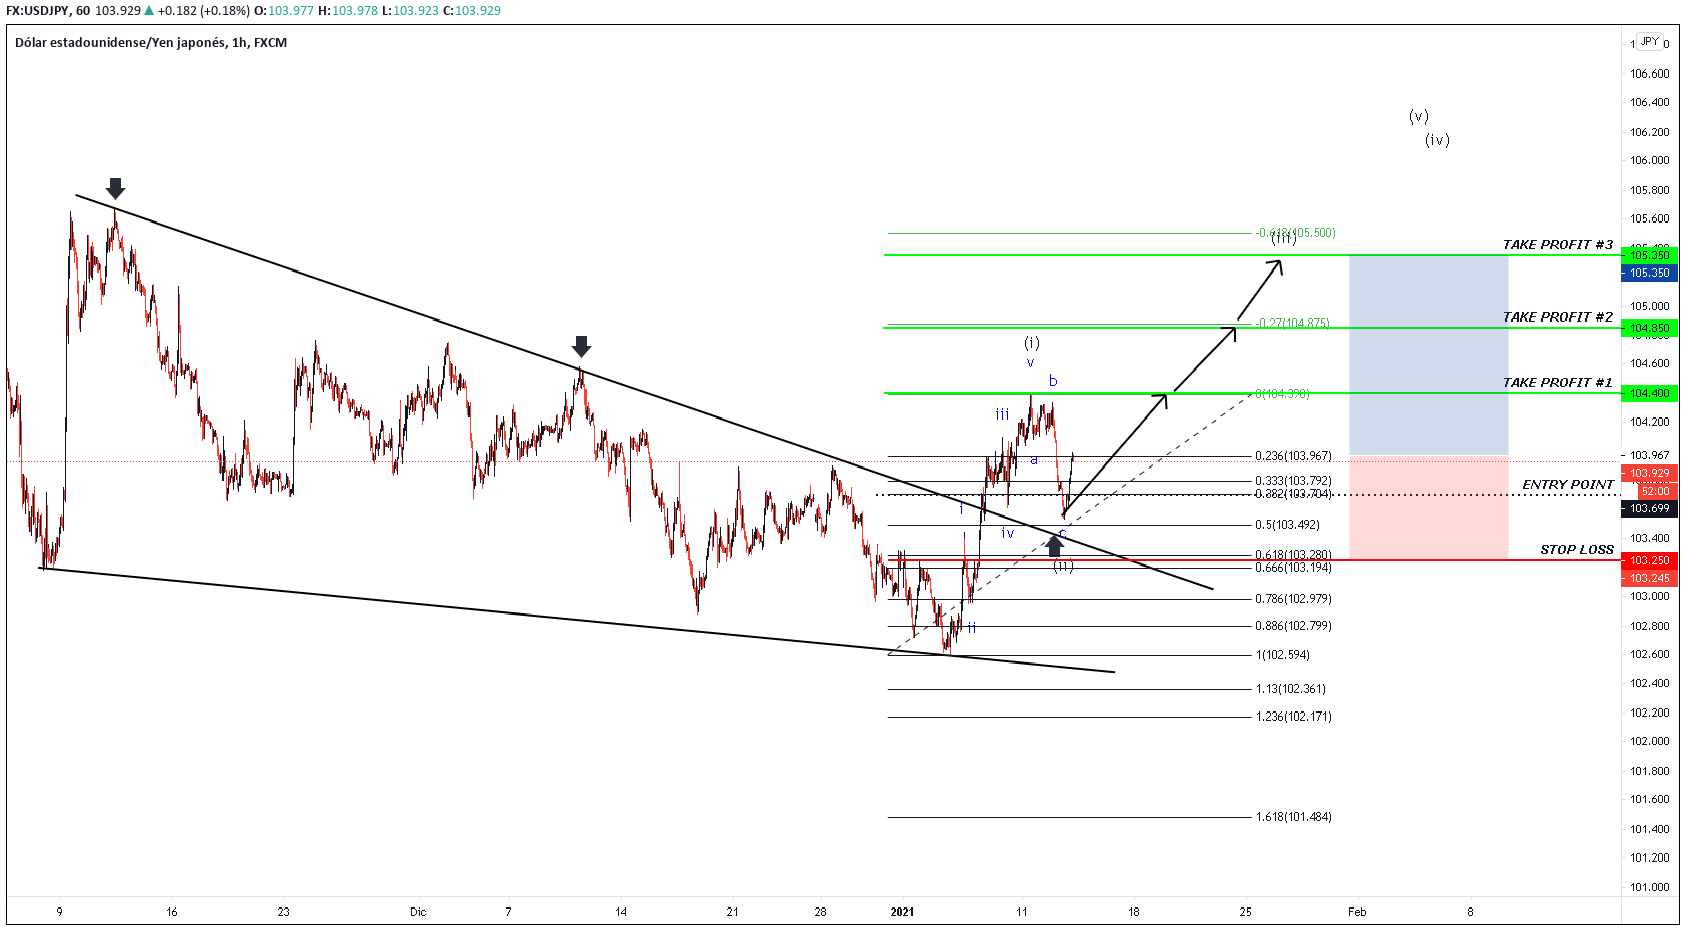Click the blue profit target zone rectangle

[1428, 355]
